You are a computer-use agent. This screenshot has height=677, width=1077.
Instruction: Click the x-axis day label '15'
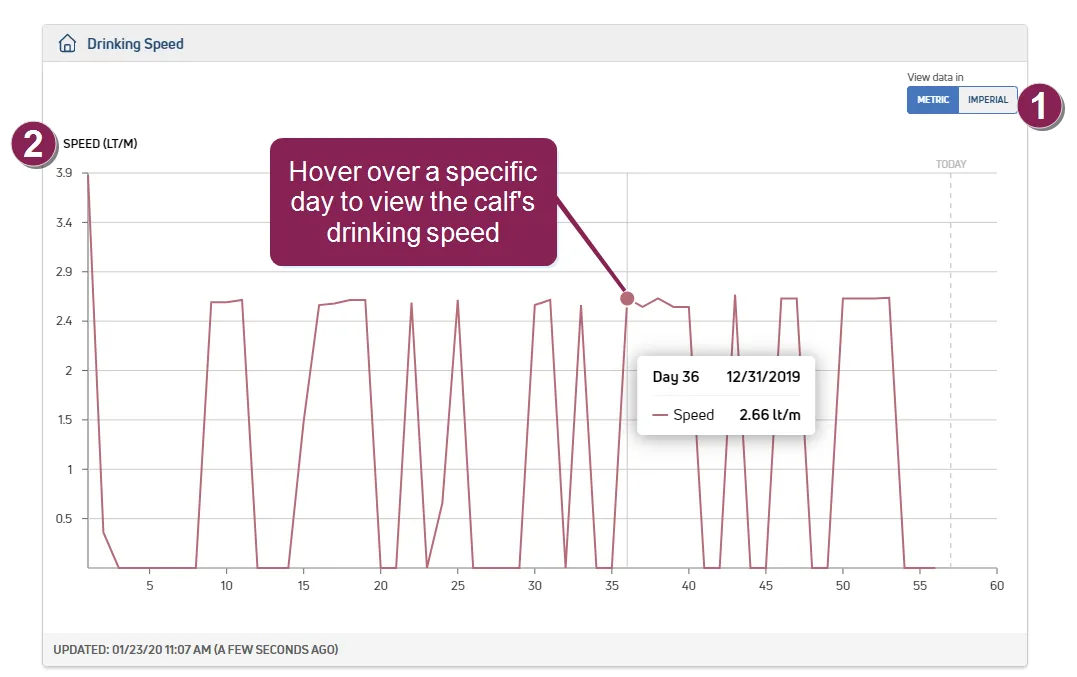pyautogui.click(x=304, y=586)
